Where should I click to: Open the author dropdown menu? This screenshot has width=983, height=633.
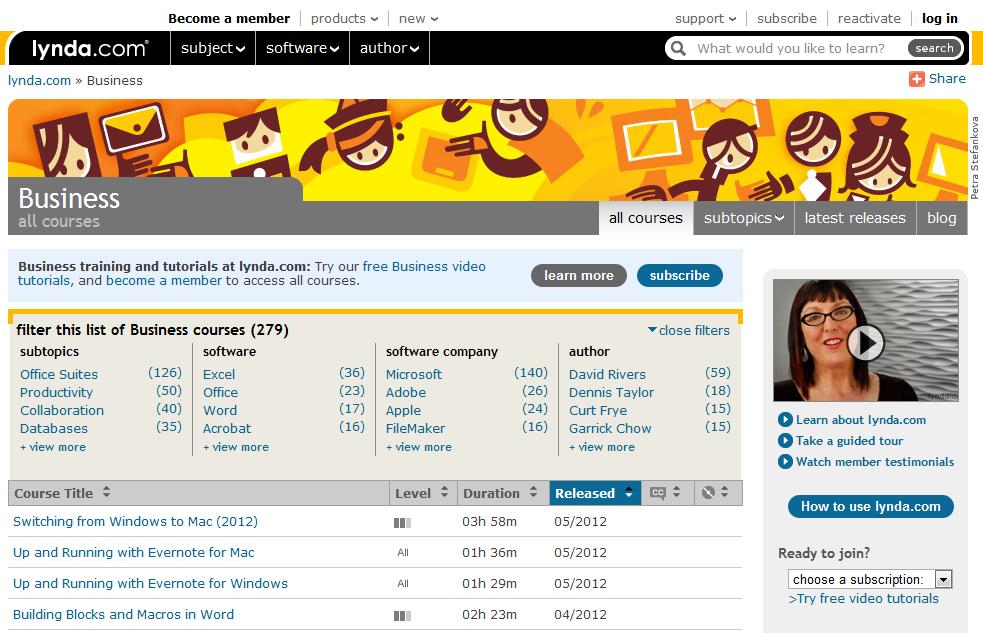click(x=389, y=48)
